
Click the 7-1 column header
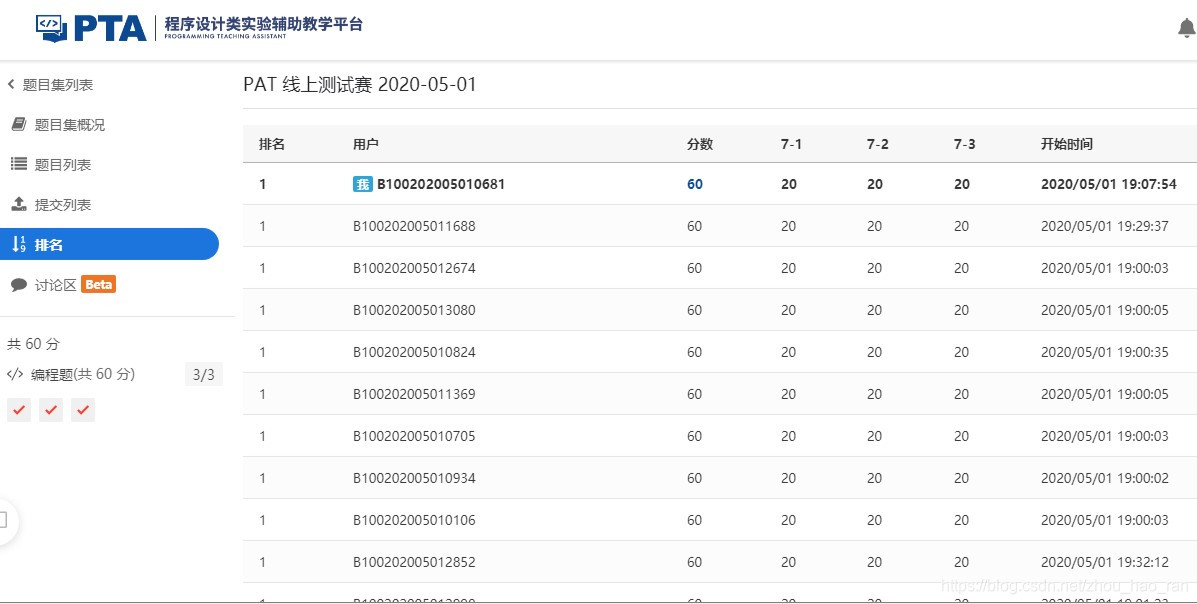point(791,144)
